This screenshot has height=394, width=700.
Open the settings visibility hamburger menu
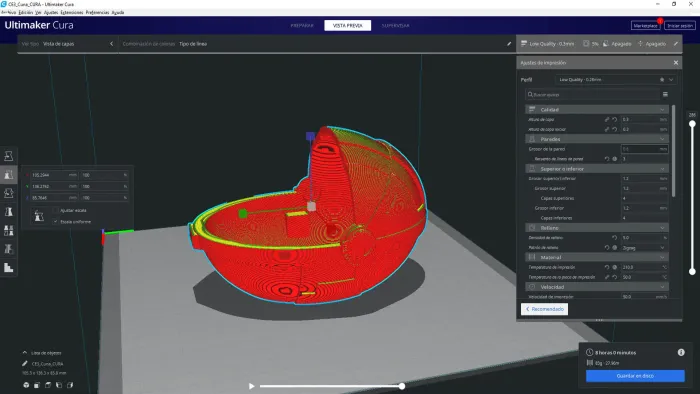(x=665, y=95)
